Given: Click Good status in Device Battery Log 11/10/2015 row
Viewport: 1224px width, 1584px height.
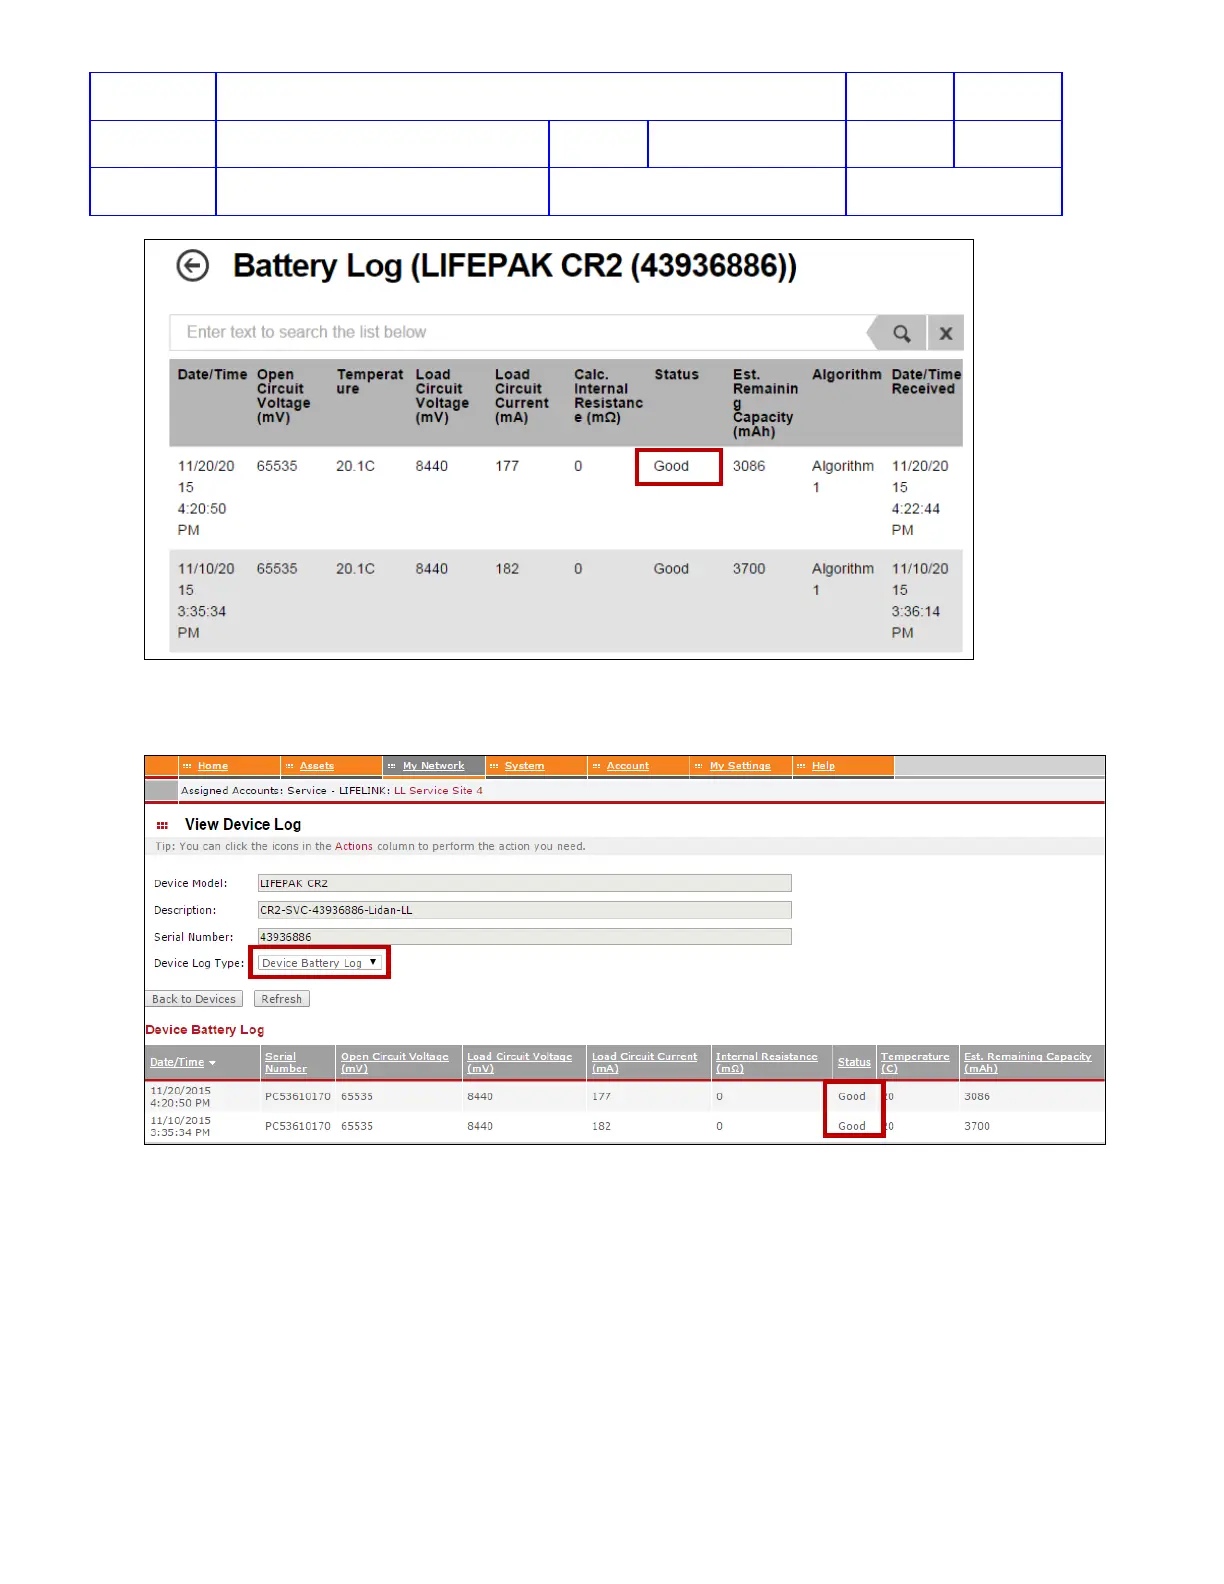Looking at the screenshot, I should coord(852,1127).
